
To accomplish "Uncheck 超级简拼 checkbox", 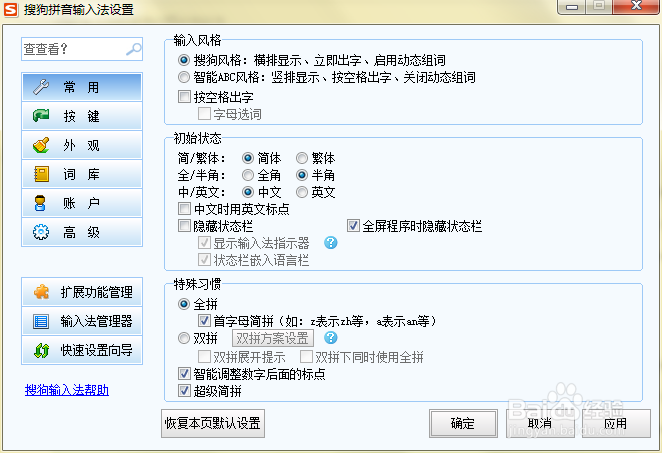I will 184,391.
